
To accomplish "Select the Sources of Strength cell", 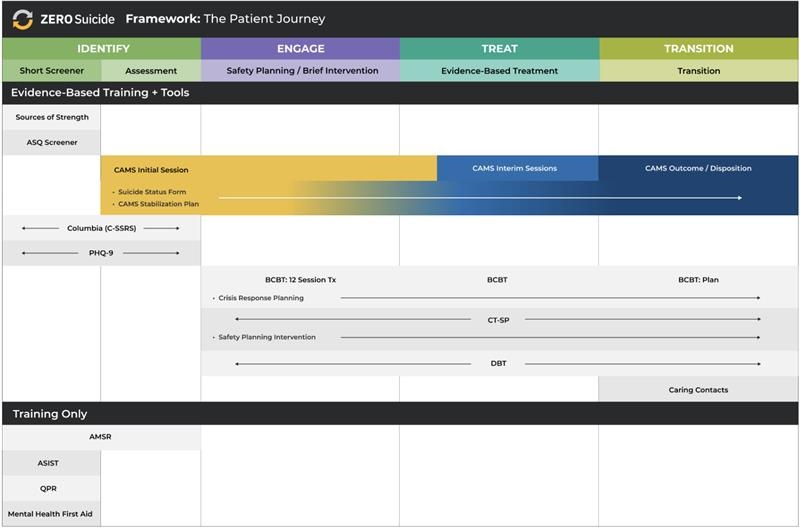I will tap(52, 117).
